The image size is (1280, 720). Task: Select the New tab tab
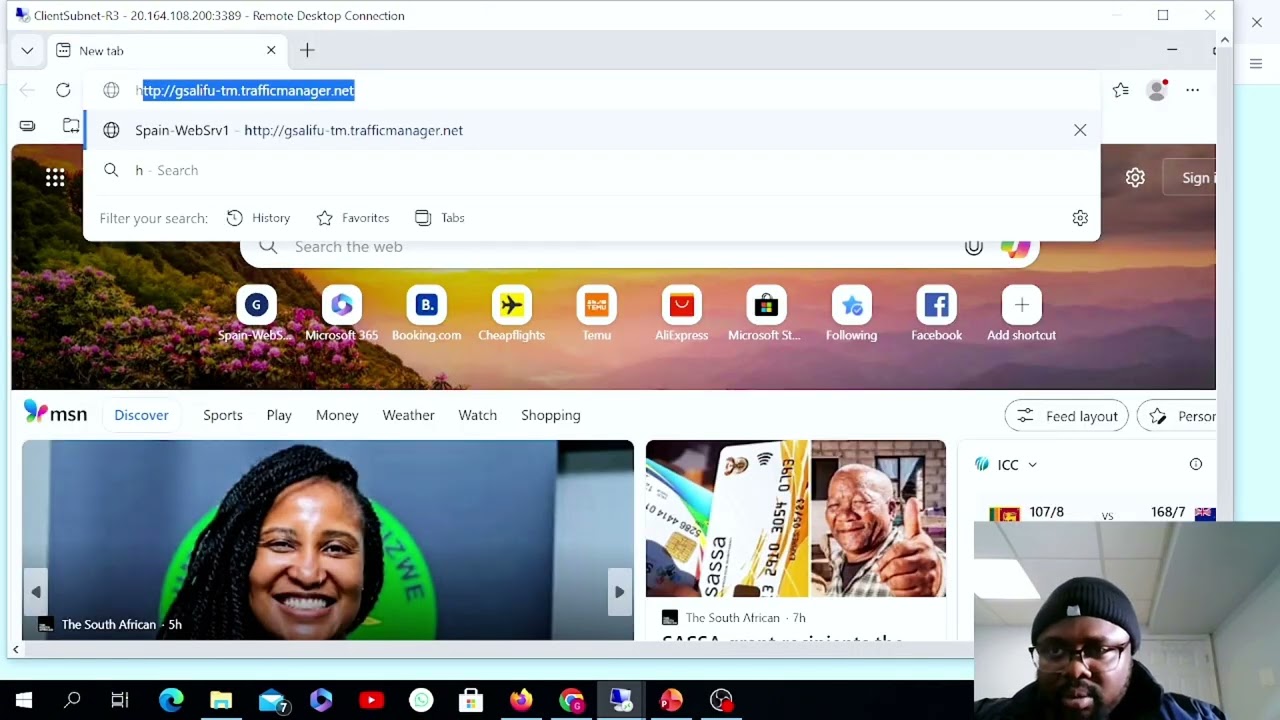pos(166,50)
